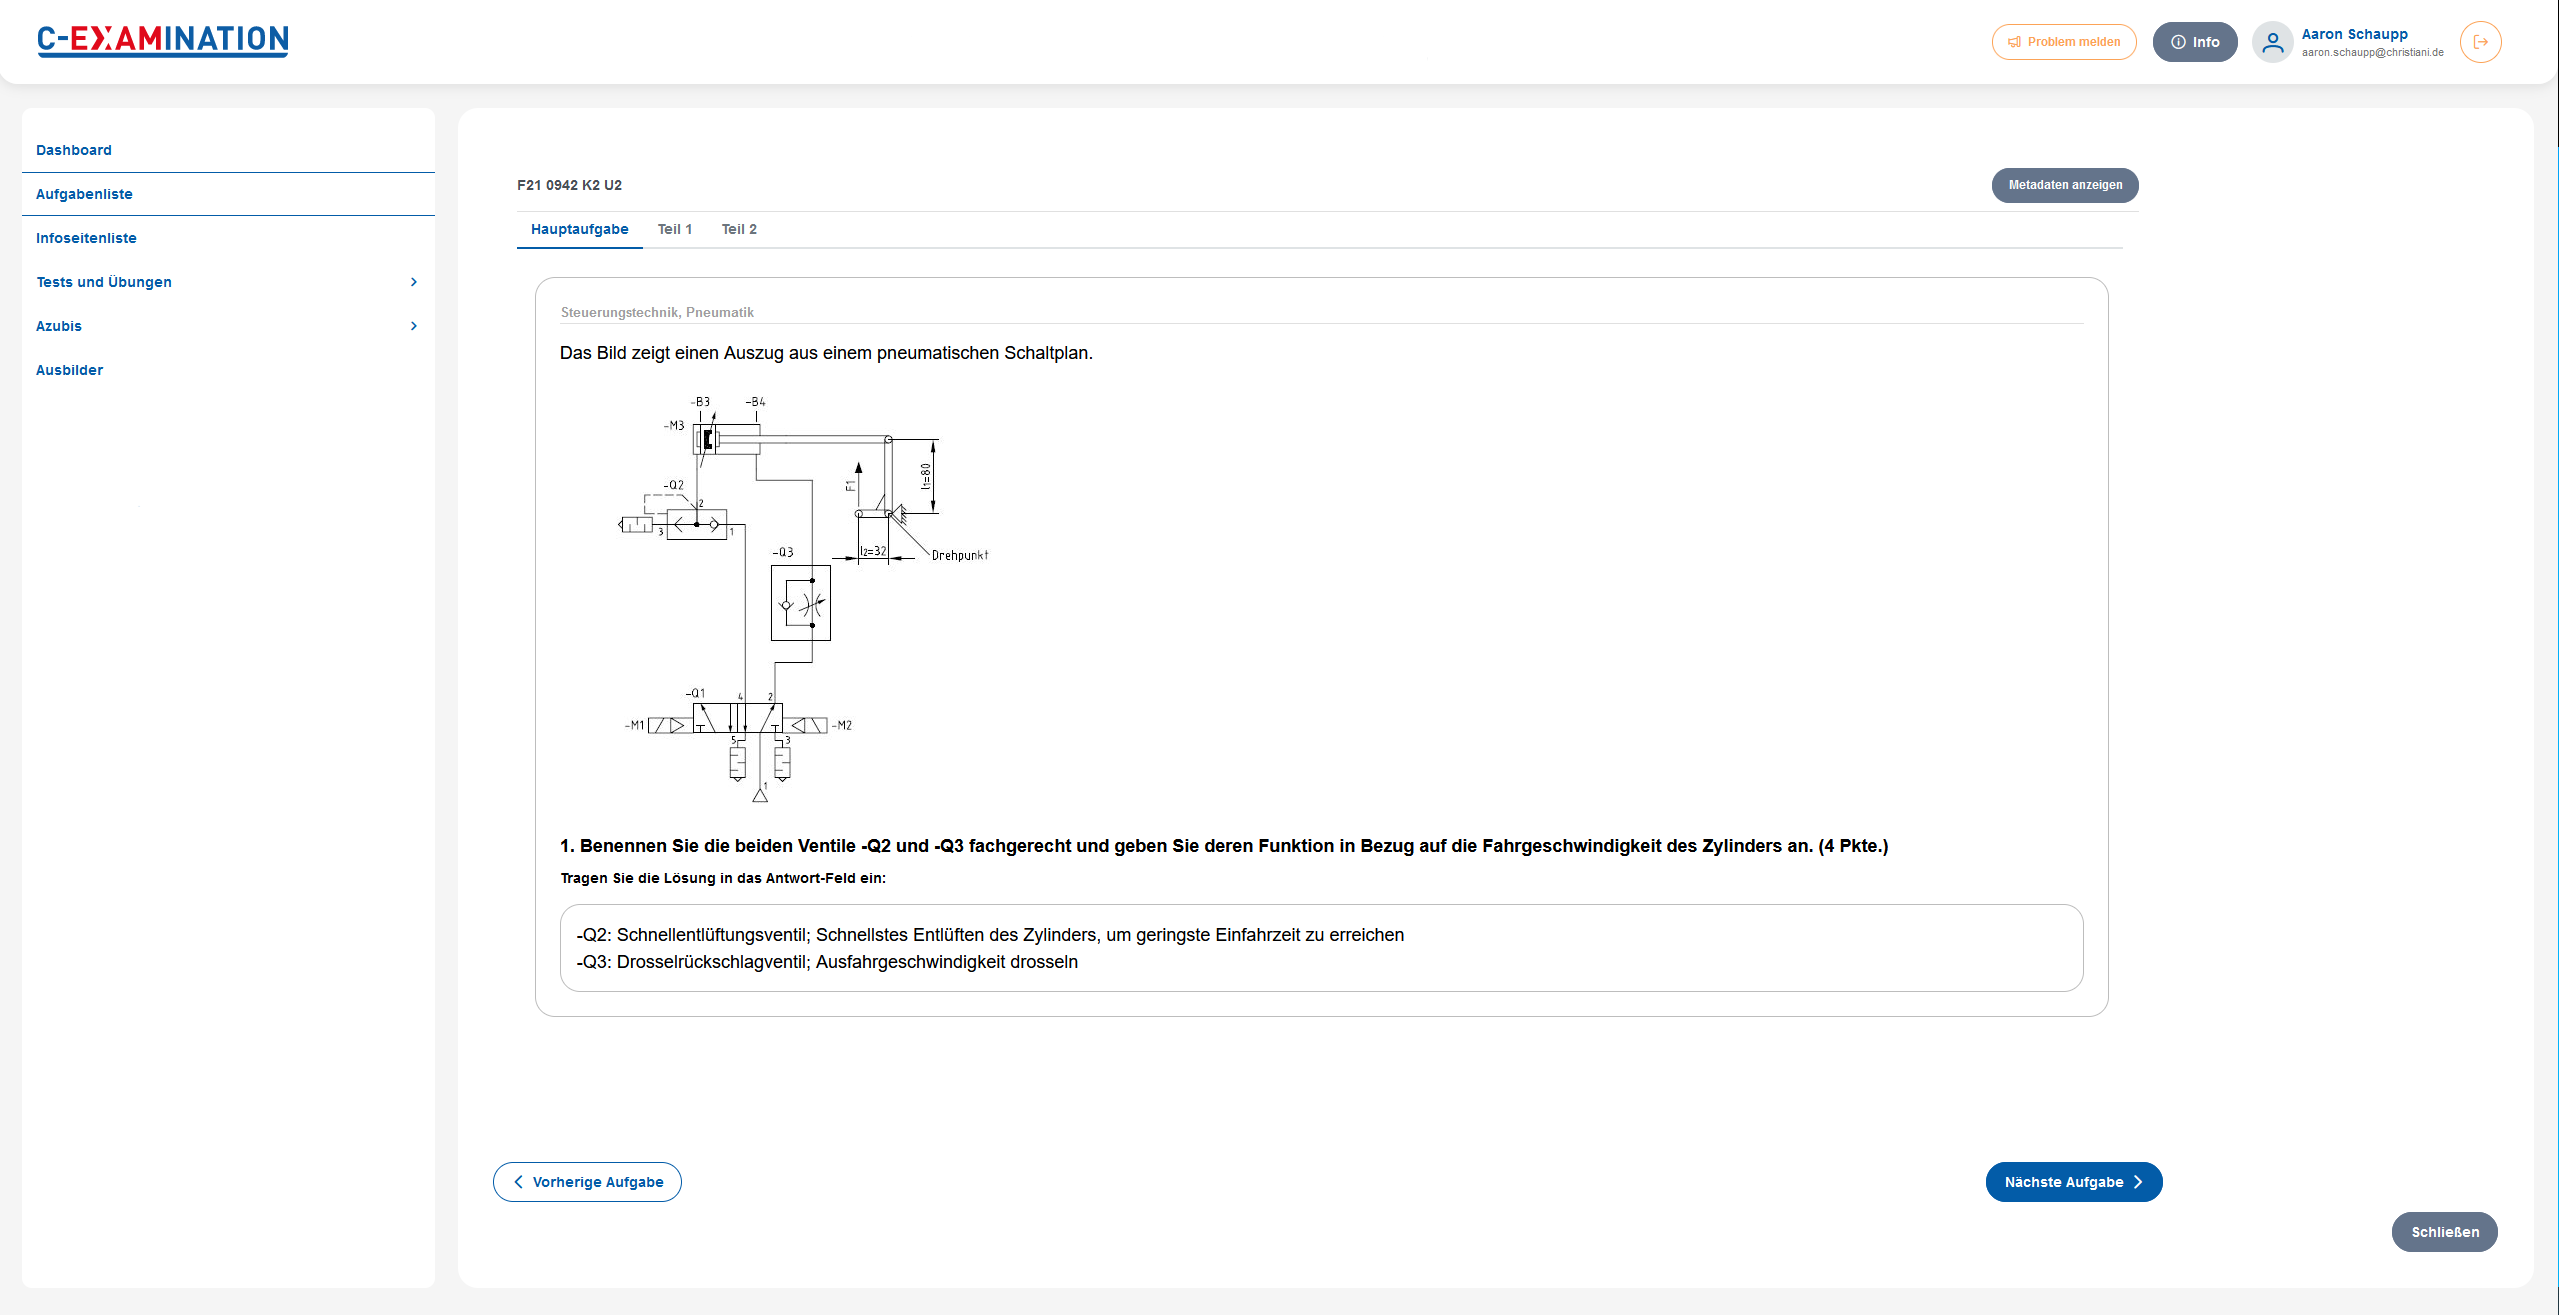Image resolution: width=2559 pixels, height=1315 pixels.
Task: Open Ausbilder in sidebar
Action: point(69,370)
